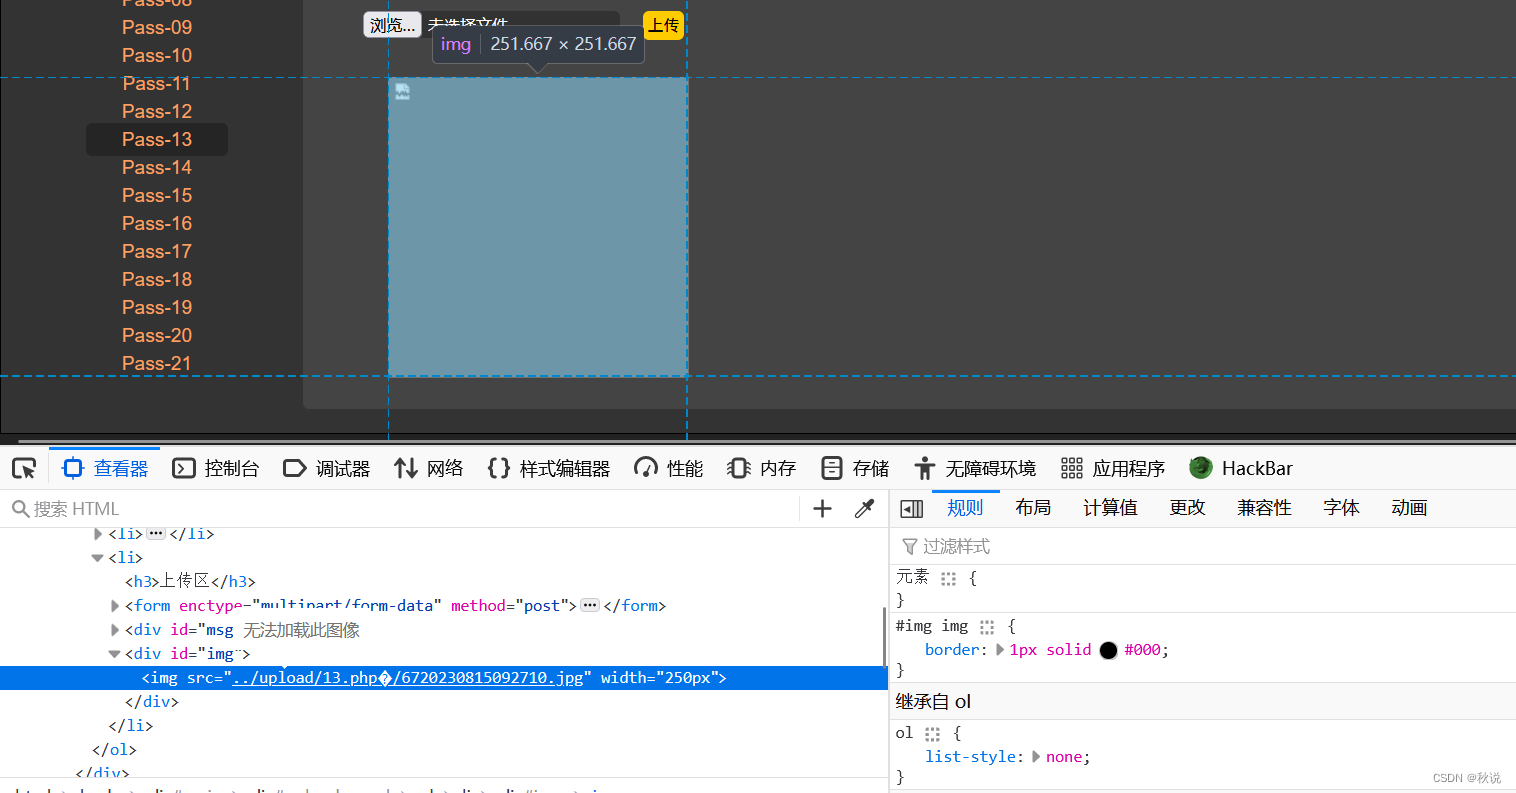Expand the form multipart/form-data node
This screenshot has height=793, width=1516.
pos(115,606)
